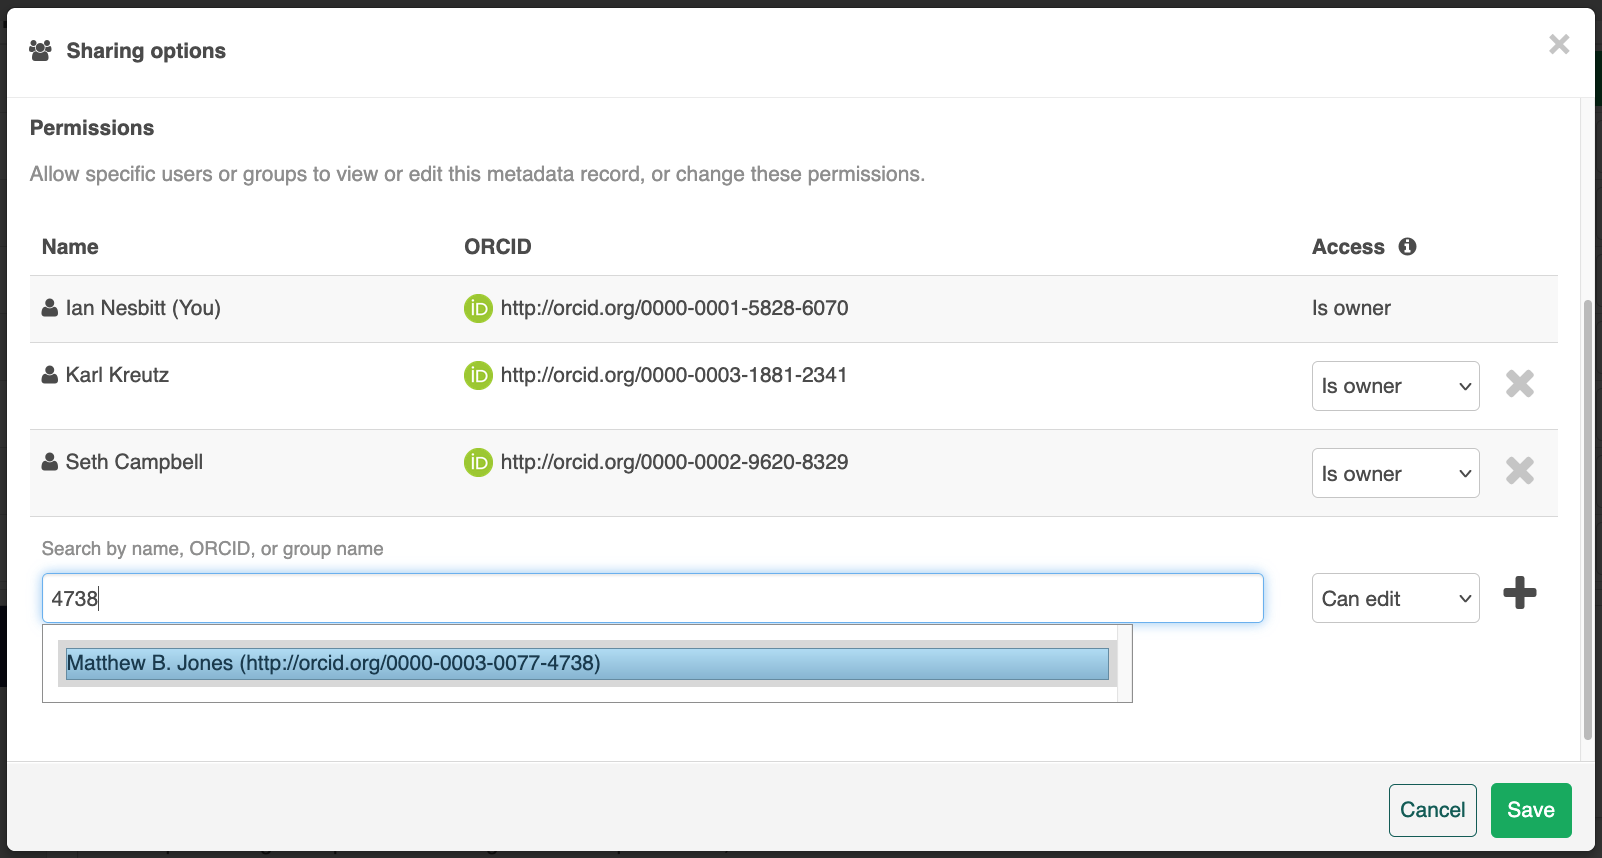Click the 'Ian Nesbitt (You)' name
1602x858 pixels.
click(x=143, y=308)
